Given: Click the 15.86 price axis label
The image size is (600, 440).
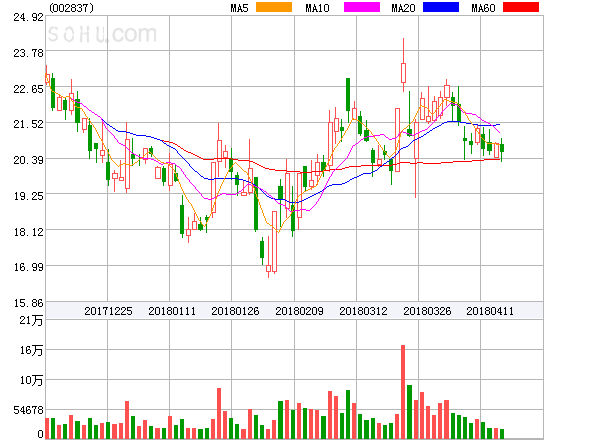Looking at the screenshot, I should (x=28, y=303).
